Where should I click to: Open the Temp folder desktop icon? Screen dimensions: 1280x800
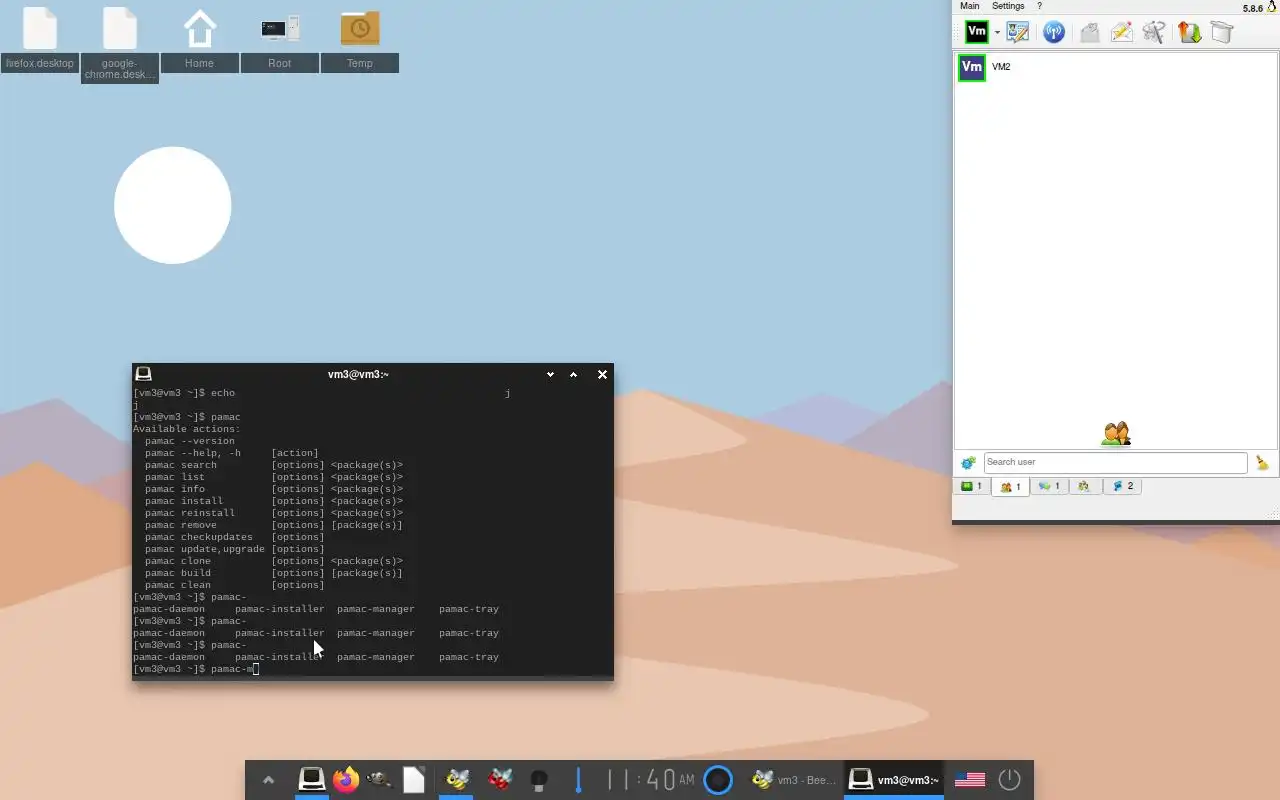tap(360, 40)
